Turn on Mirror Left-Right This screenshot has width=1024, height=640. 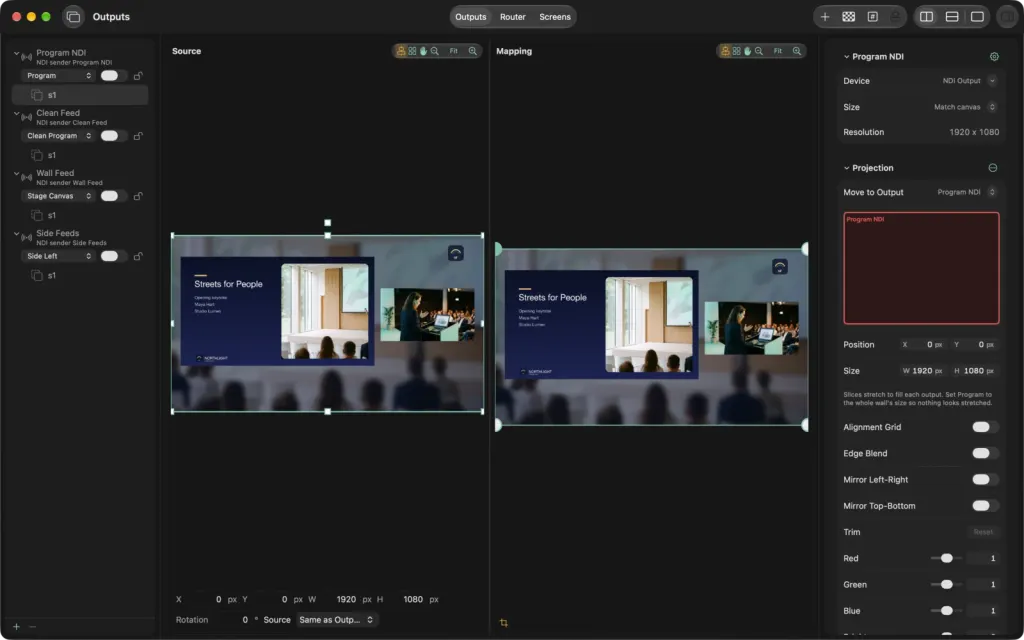tap(985, 479)
